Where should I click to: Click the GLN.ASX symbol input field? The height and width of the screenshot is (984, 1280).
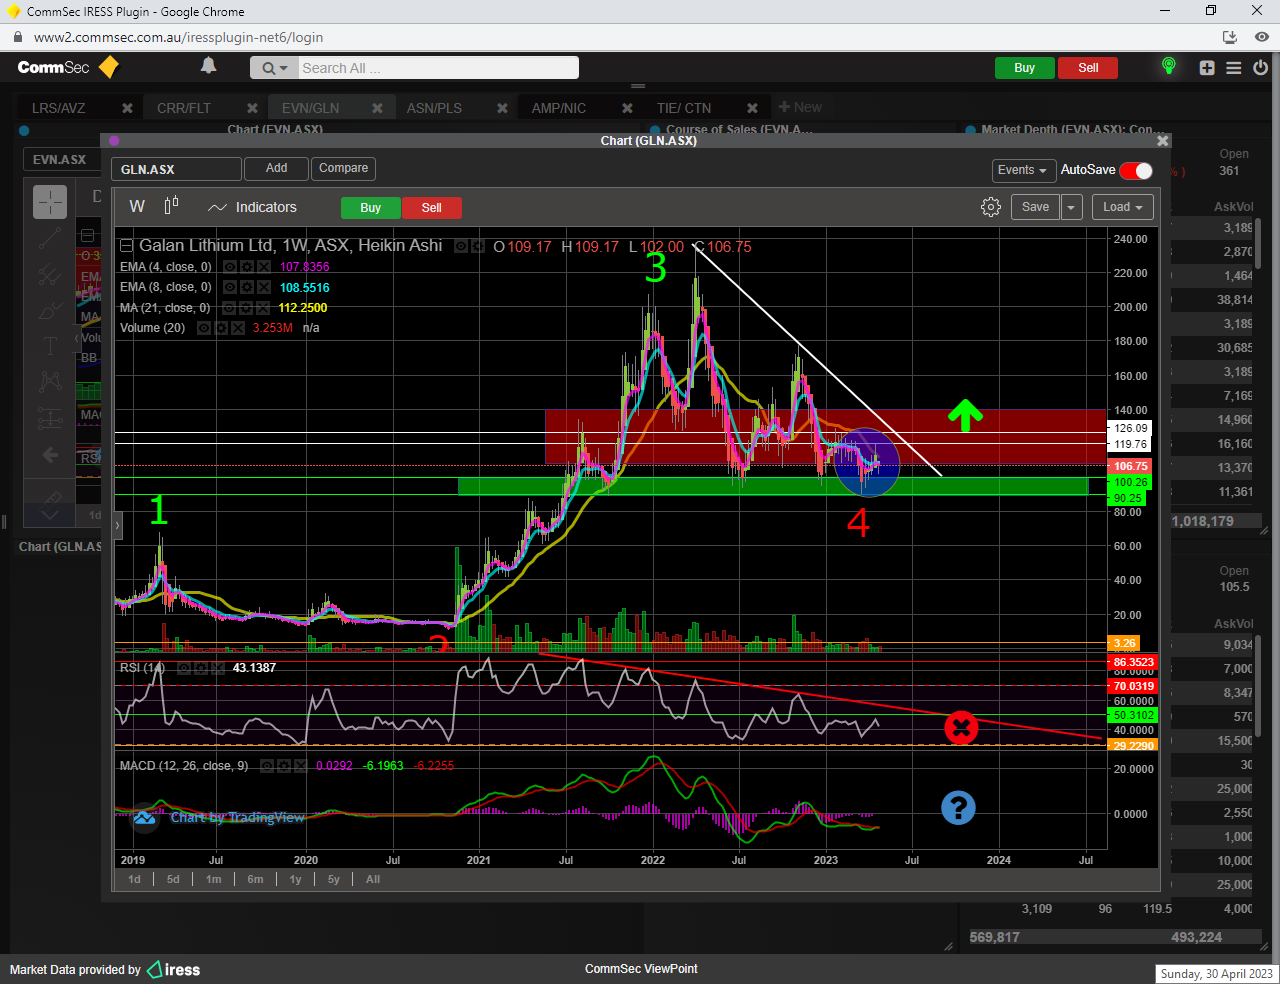(x=176, y=170)
